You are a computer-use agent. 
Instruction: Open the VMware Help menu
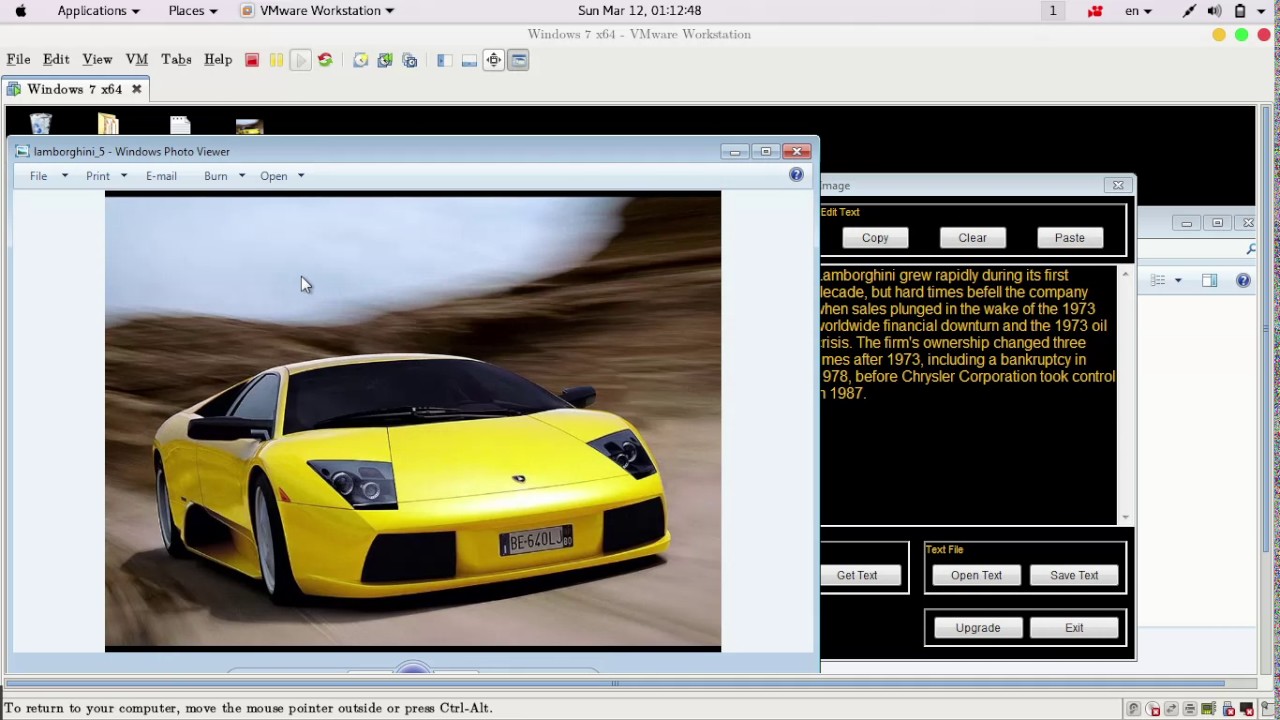[218, 60]
